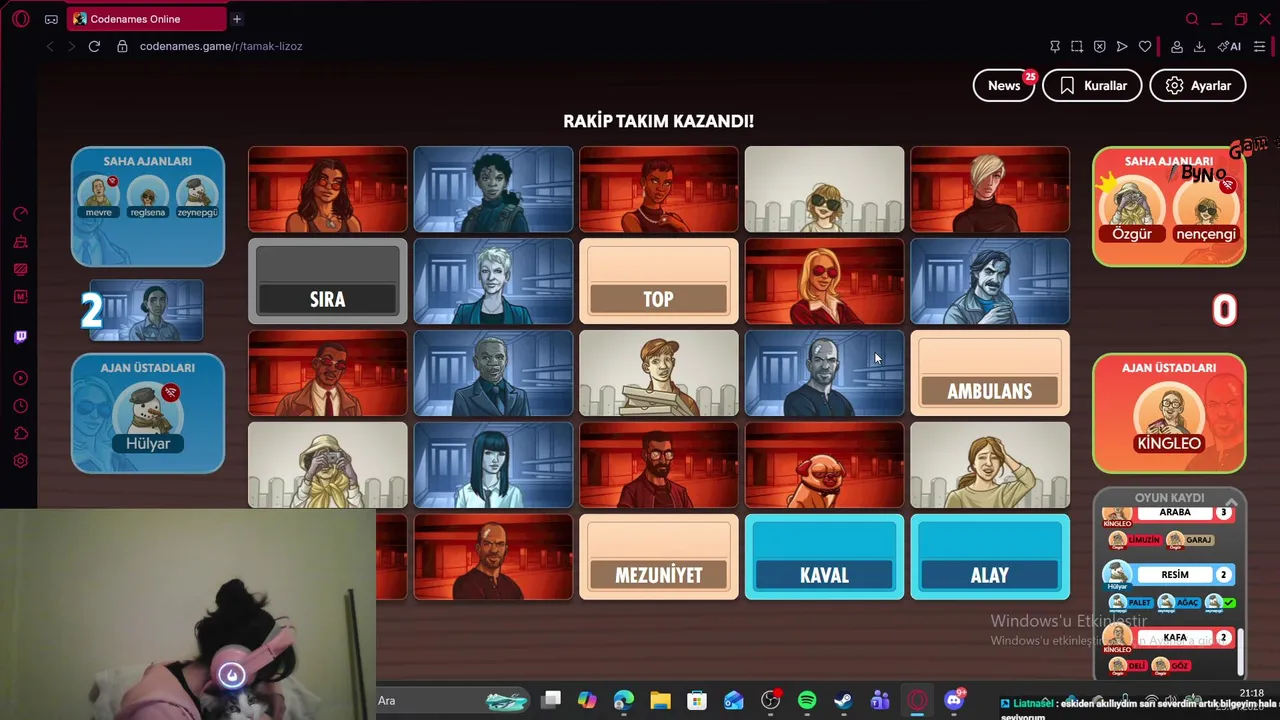Open Discord from the taskbar
The image size is (1280, 720).
click(954, 700)
